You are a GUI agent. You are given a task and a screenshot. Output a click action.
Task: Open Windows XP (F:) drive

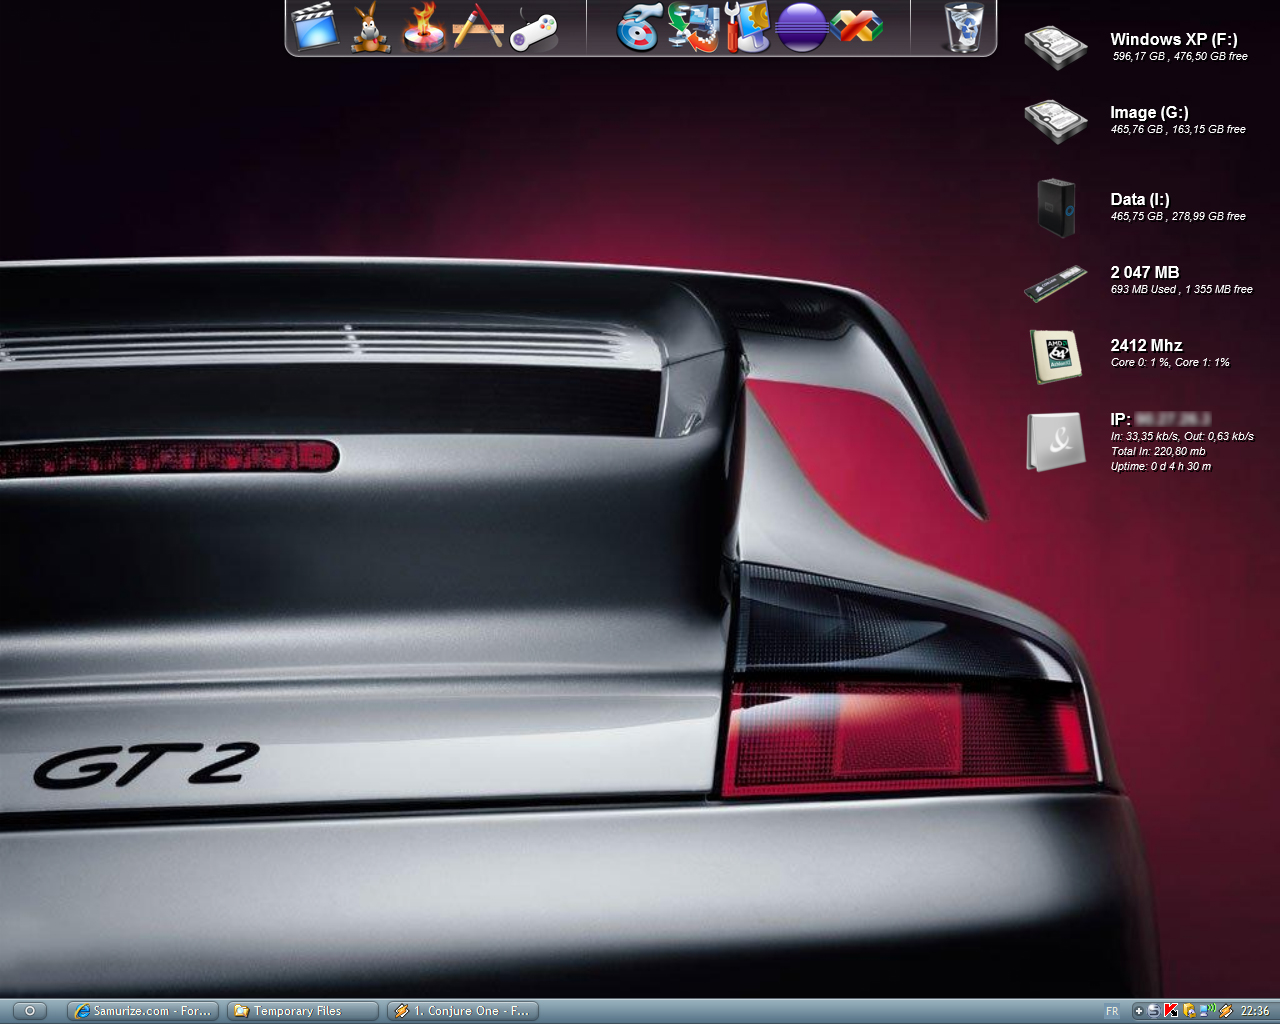(x=1055, y=47)
